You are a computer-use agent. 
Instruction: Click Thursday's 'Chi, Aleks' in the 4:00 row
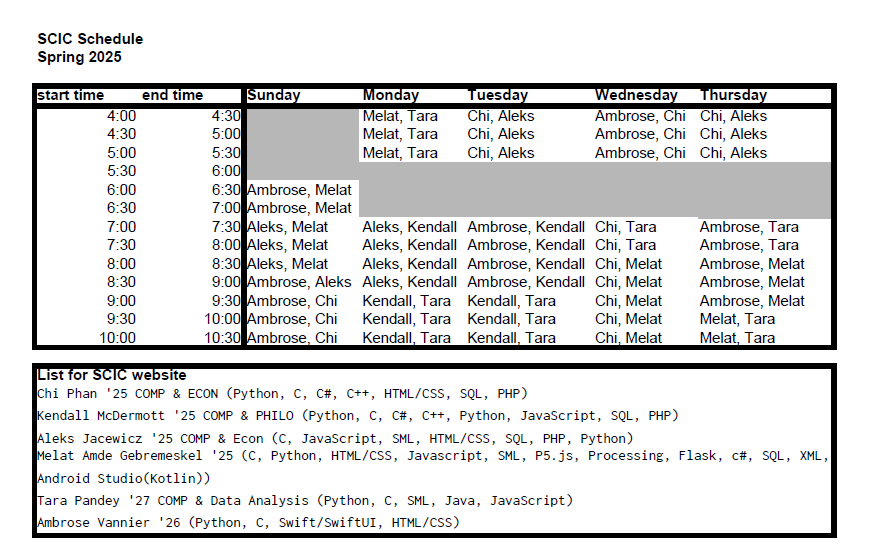(x=734, y=116)
